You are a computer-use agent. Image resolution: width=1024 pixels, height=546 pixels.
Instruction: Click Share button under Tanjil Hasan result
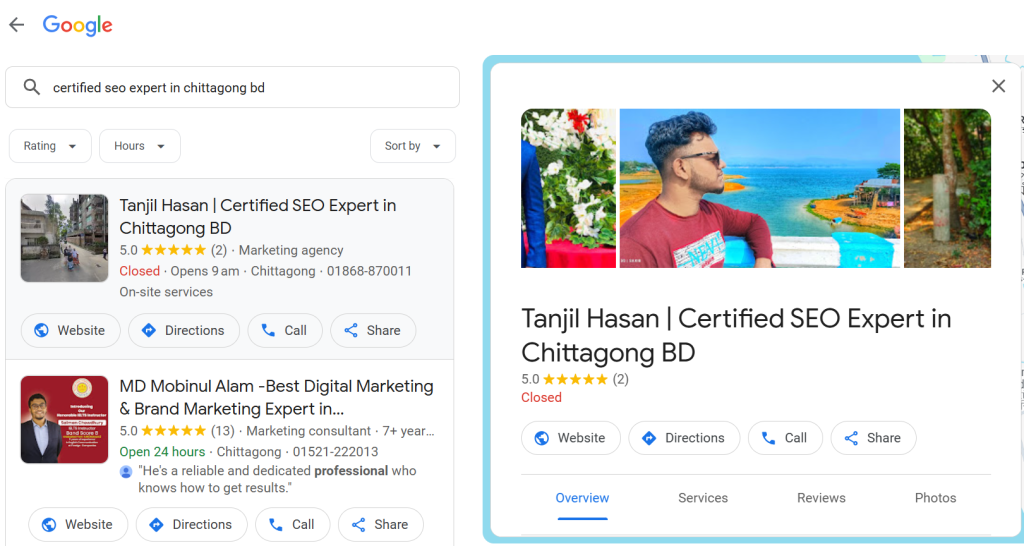click(x=373, y=330)
